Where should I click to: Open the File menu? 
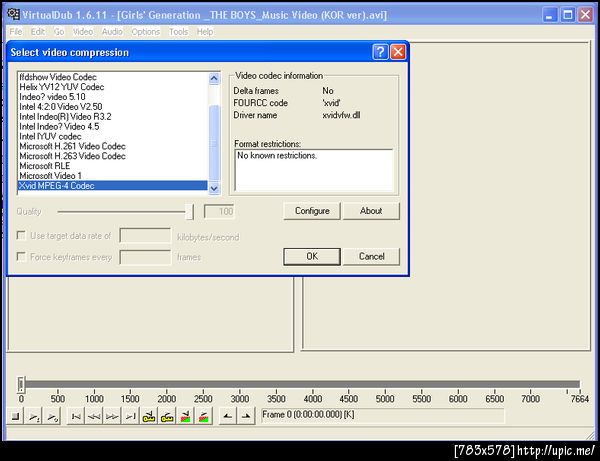[x=16, y=32]
